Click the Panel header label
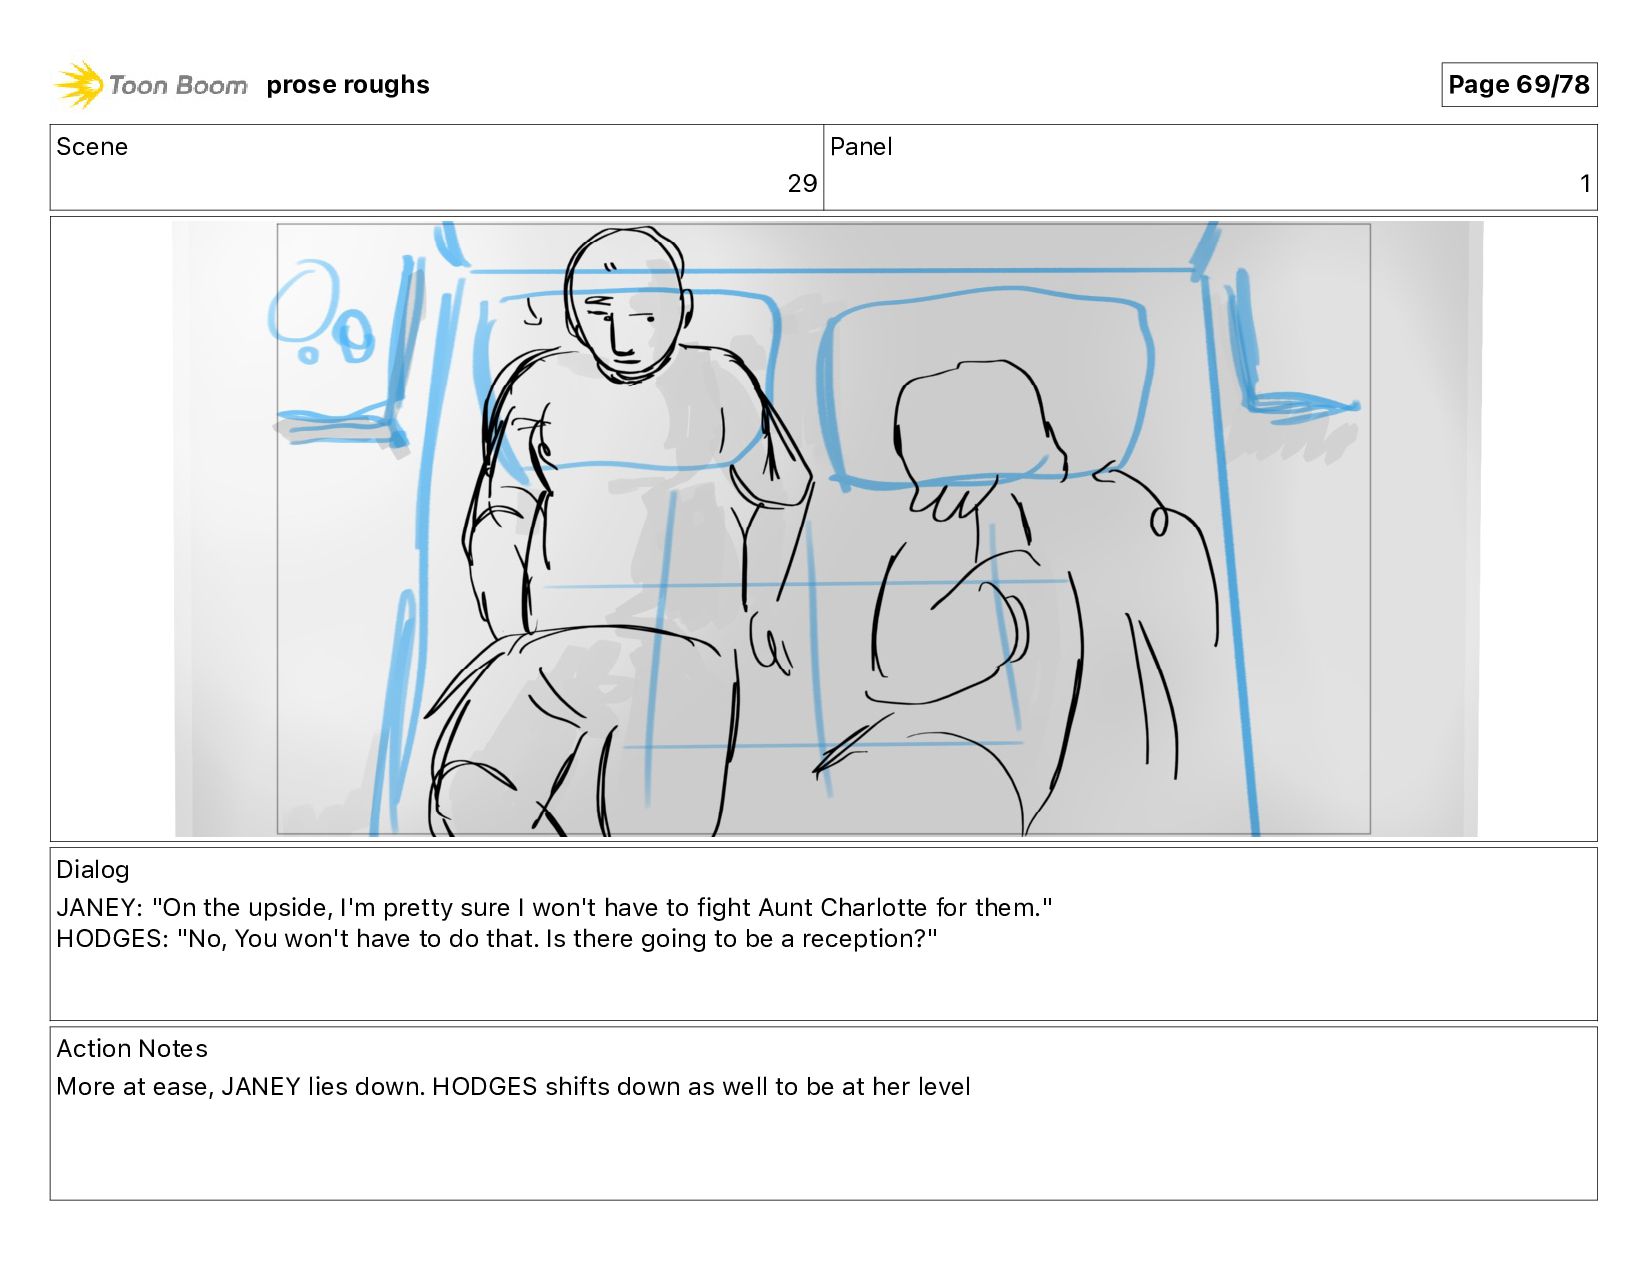Screen dimensions: 1650x1275 pos(861,147)
